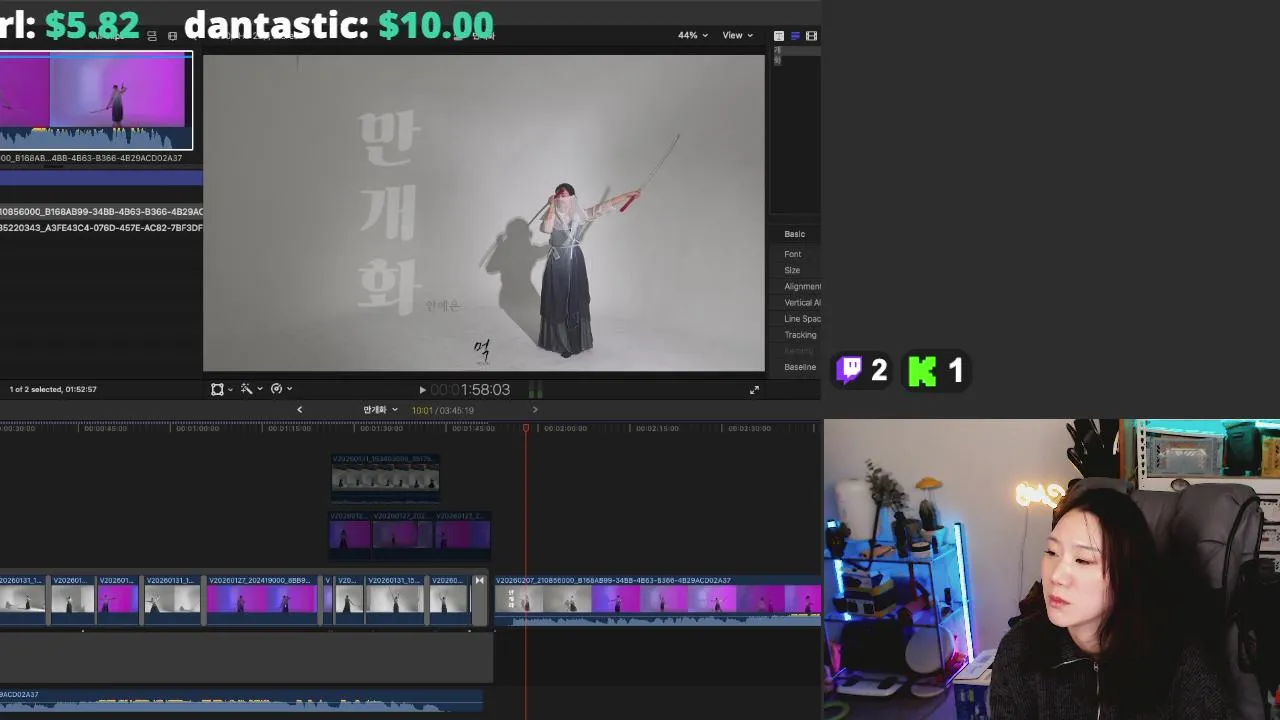The image size is (1280, 720).
Task: Show the text inspector icon
Action: click(779, 36)
